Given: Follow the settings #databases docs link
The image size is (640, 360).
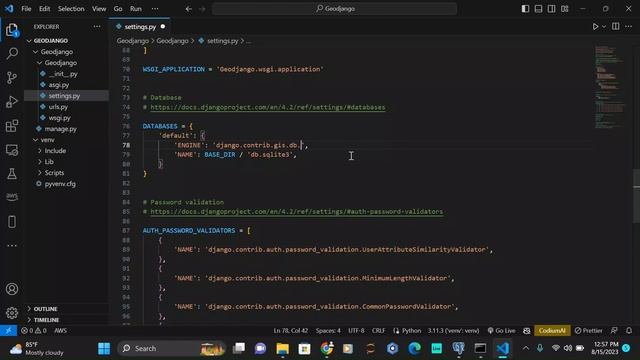Looking at the screenshot, I should (x=268, y=107).
